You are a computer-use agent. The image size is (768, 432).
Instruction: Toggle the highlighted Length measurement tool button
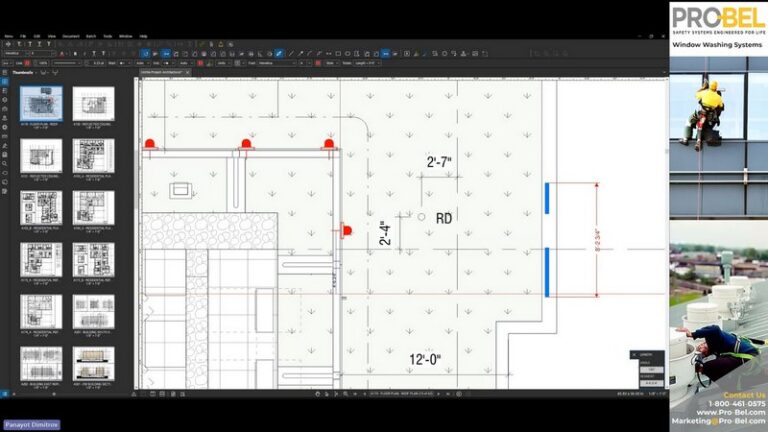tap(385, 54)
